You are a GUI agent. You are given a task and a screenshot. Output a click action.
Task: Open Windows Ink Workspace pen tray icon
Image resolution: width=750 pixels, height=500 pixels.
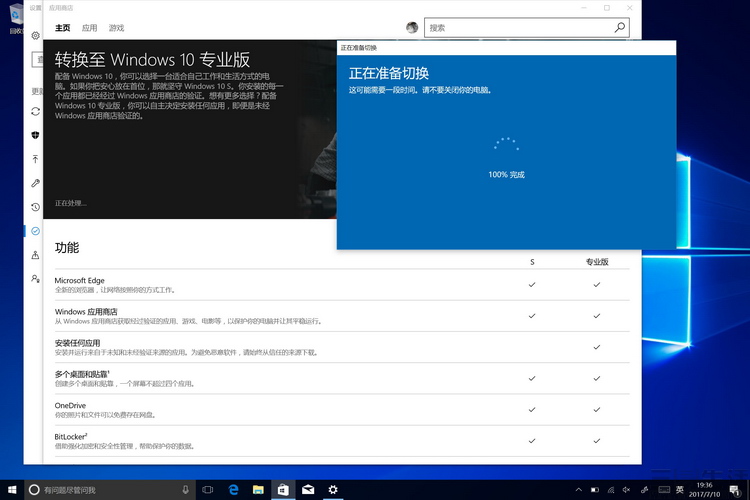click(645, 489)
